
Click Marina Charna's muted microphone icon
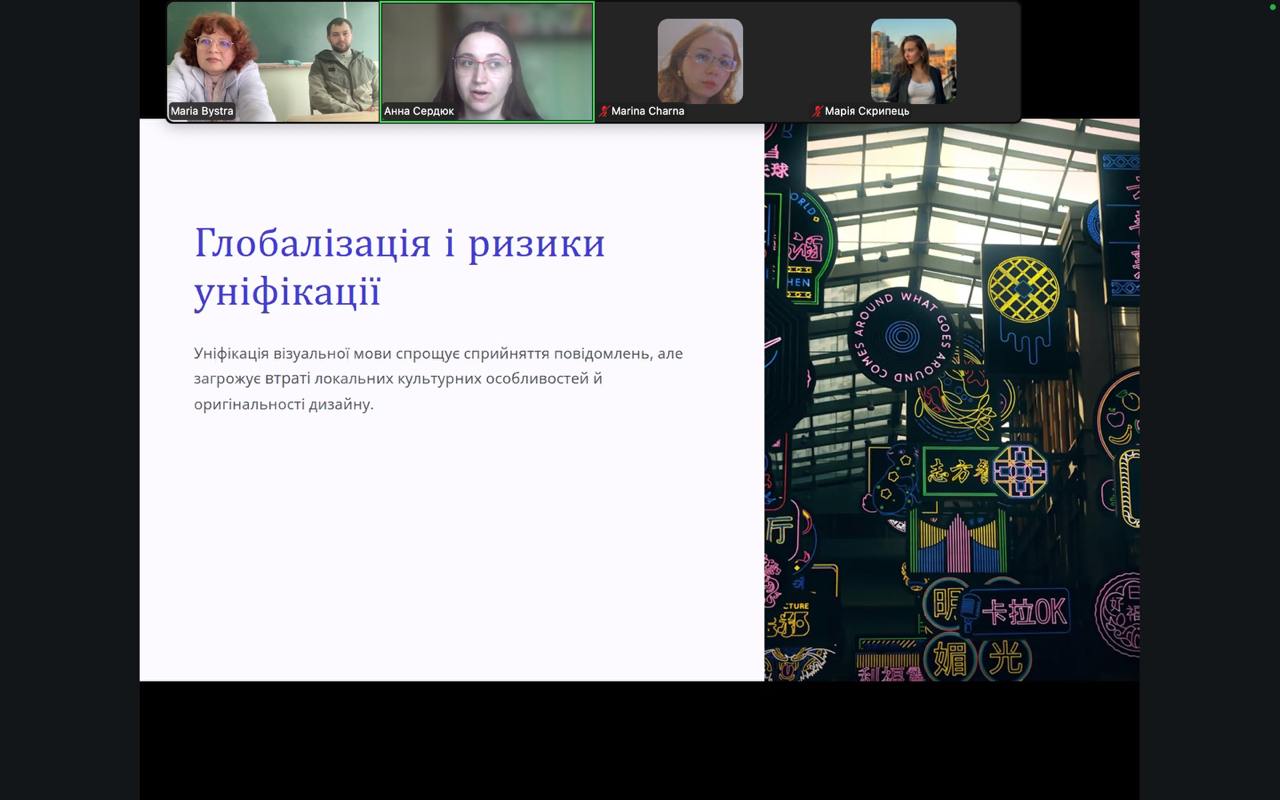click(x=604, y=111)
